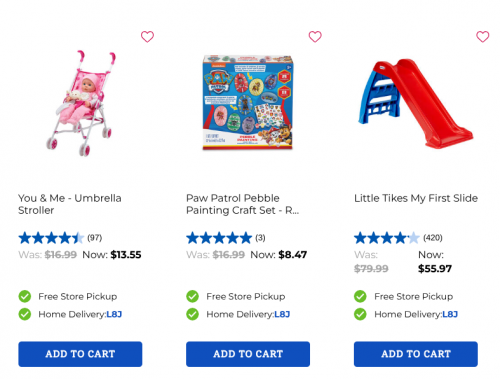The height and width of the screenshot is (379, 500).
Task: Change L8J postal code under slide delivery
Action: coord(450,314)
